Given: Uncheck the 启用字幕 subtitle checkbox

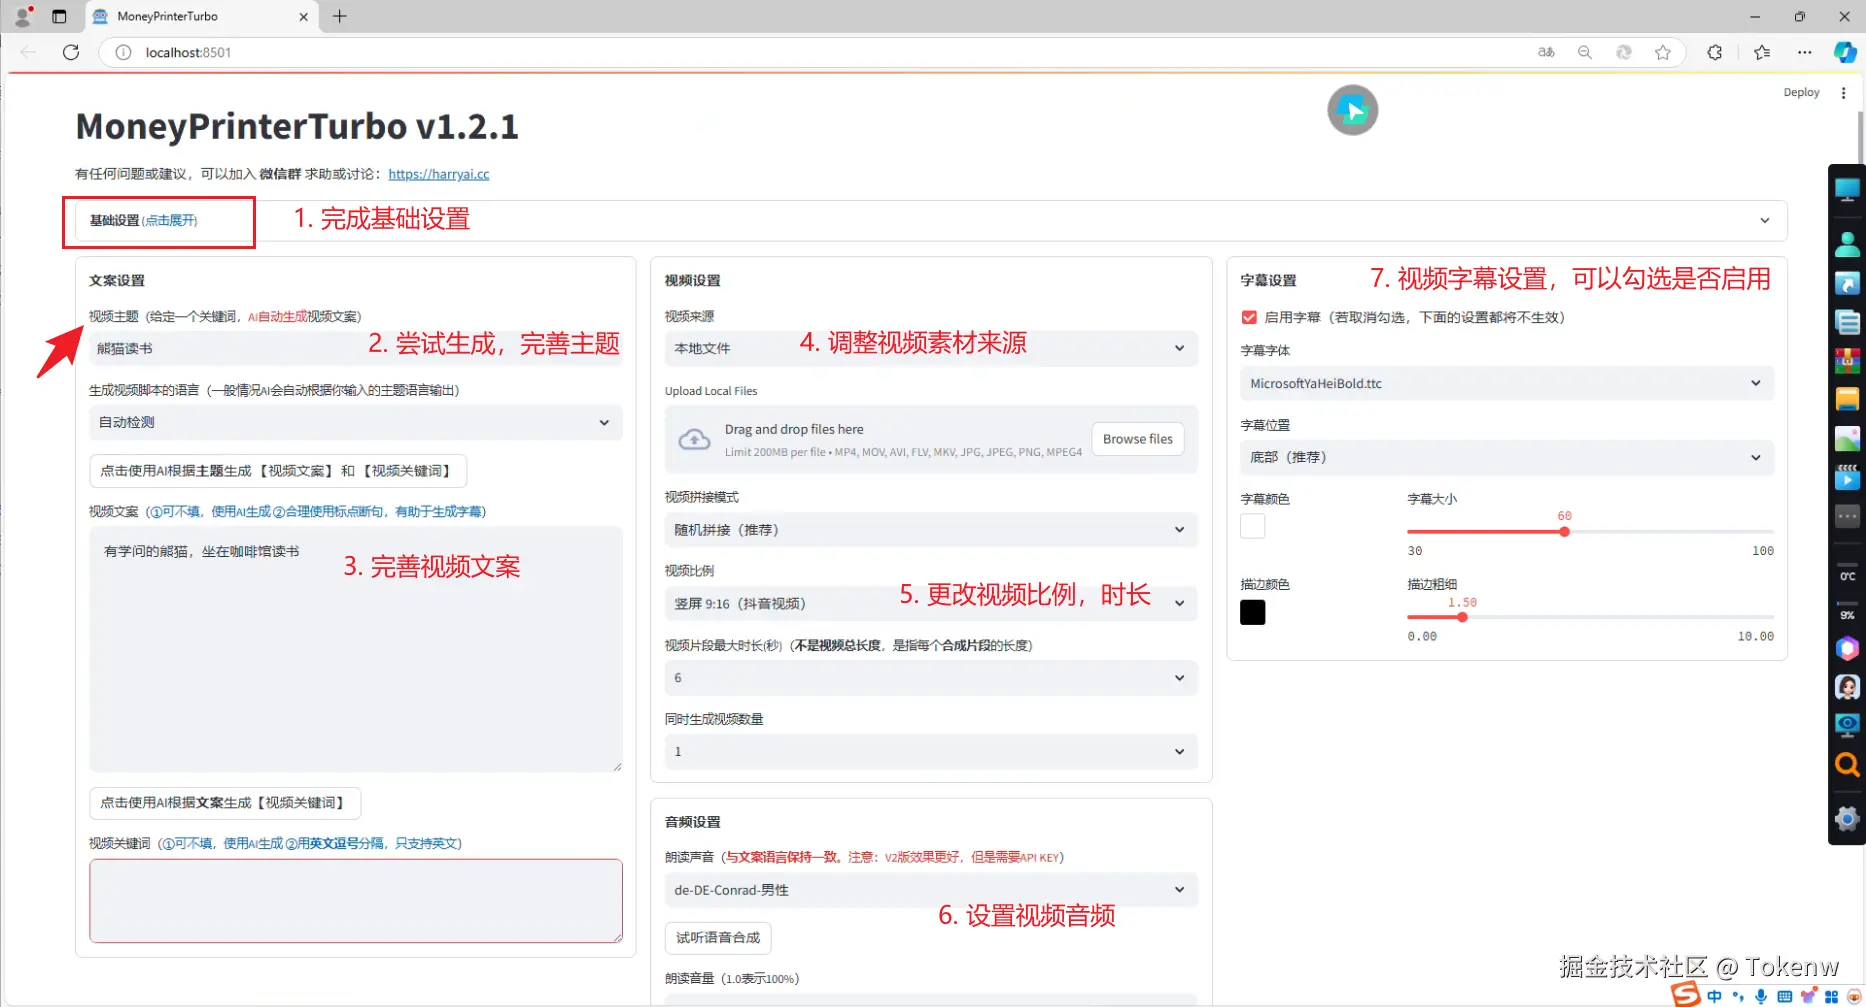Looking at the screenshot, I should 1249,317.
